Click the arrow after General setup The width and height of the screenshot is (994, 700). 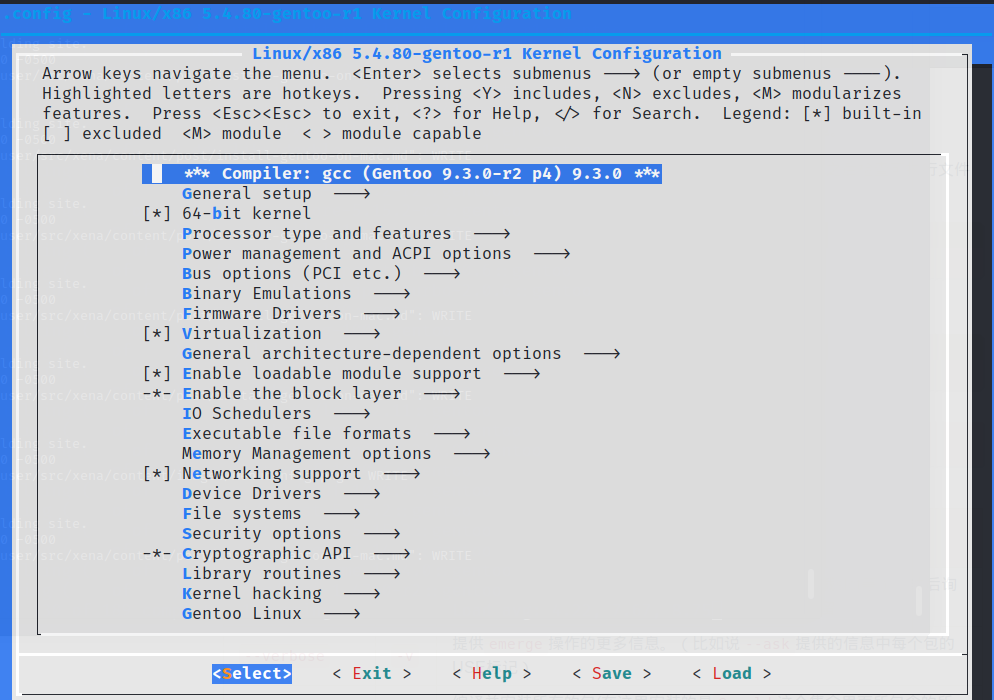point(352,194)
